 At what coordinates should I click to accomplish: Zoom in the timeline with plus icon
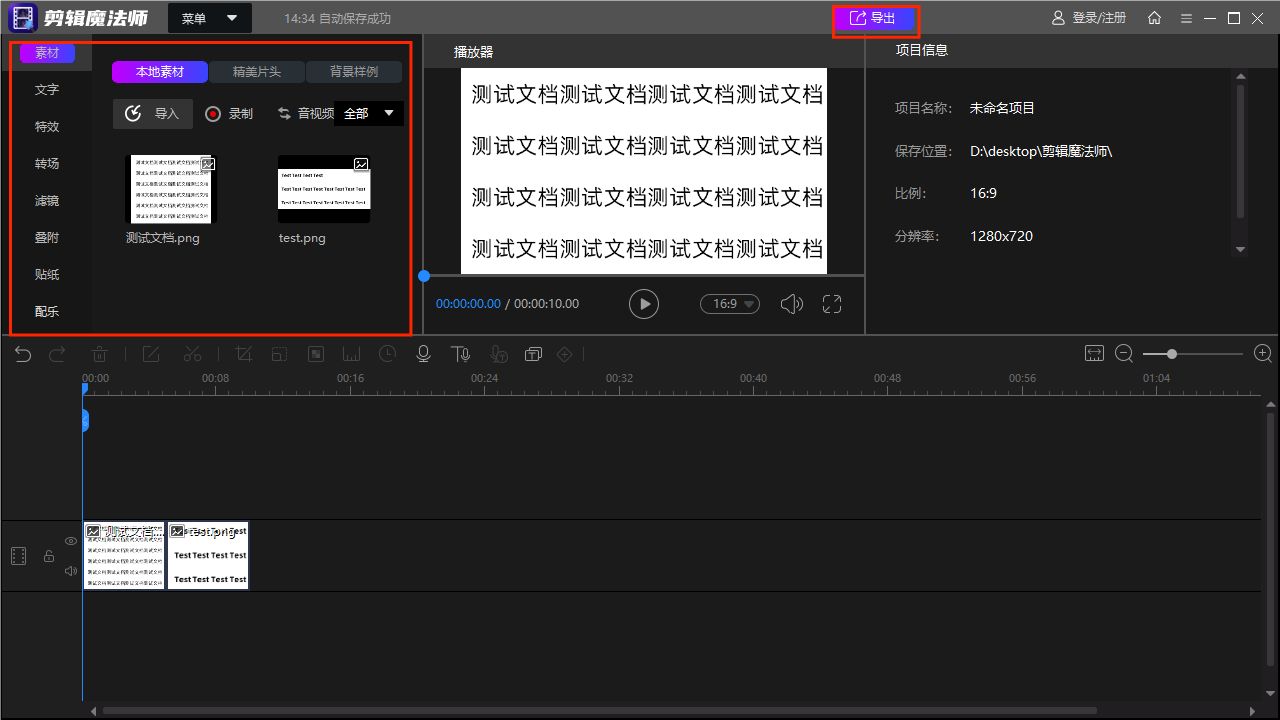click(1263, 354)
